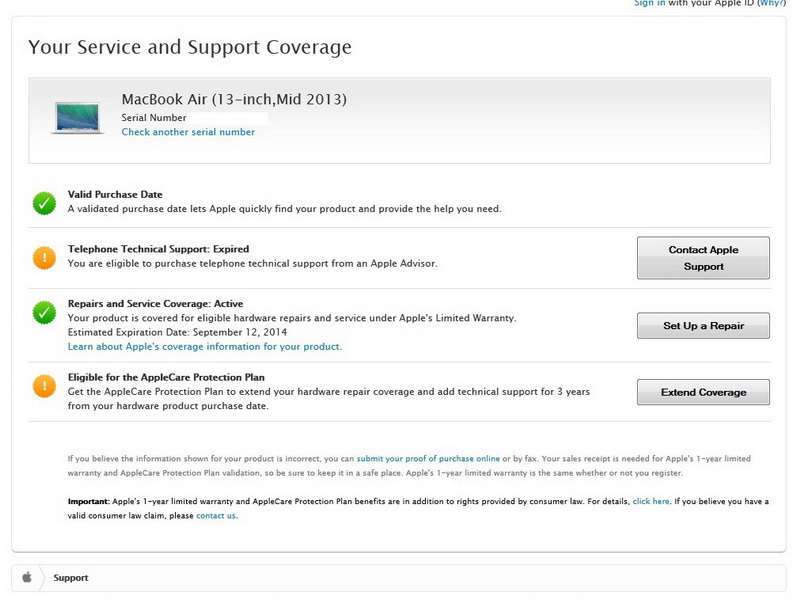Click the 'Telephone Technical Support: Expired' heading

(158, 249)
